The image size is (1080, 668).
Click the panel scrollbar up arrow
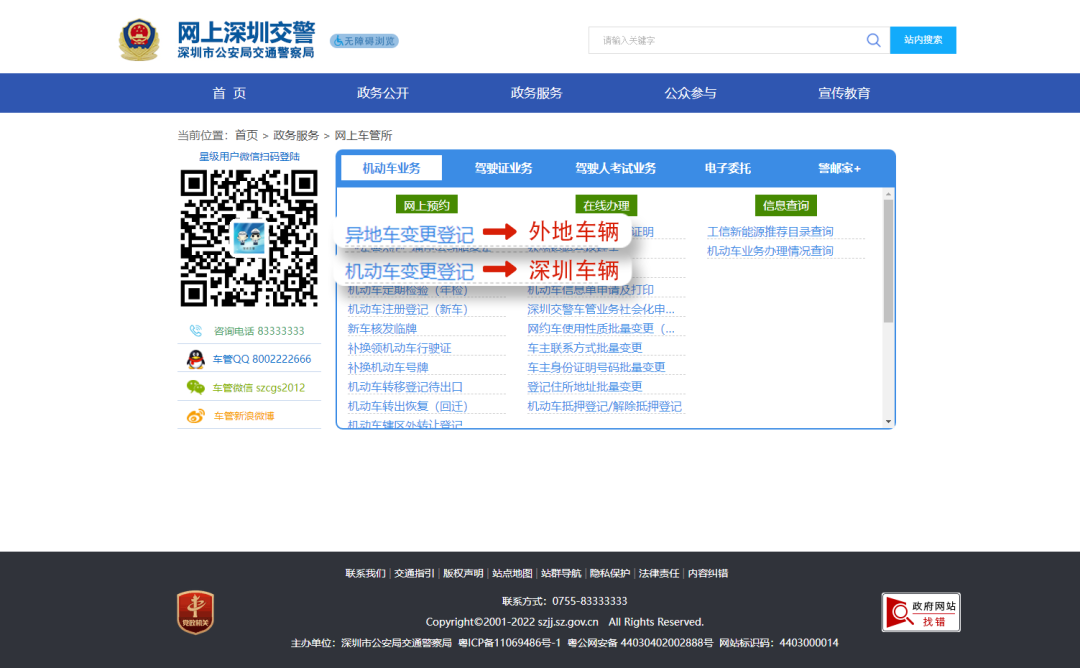click(889, 194)
